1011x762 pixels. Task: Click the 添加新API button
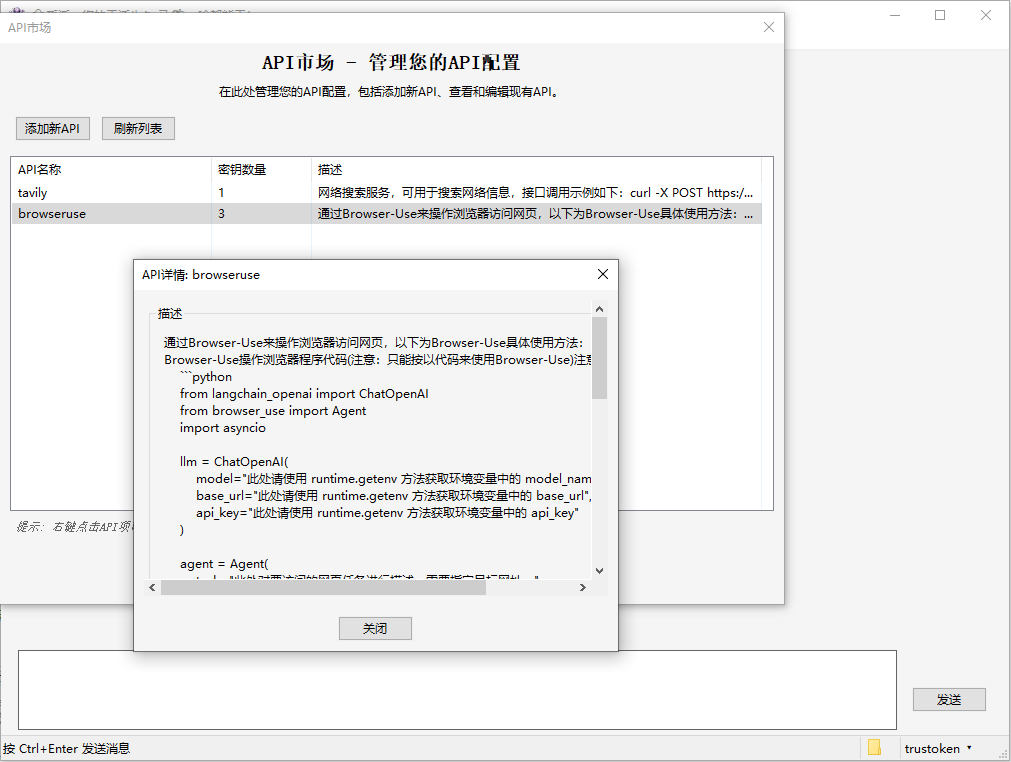52,128
